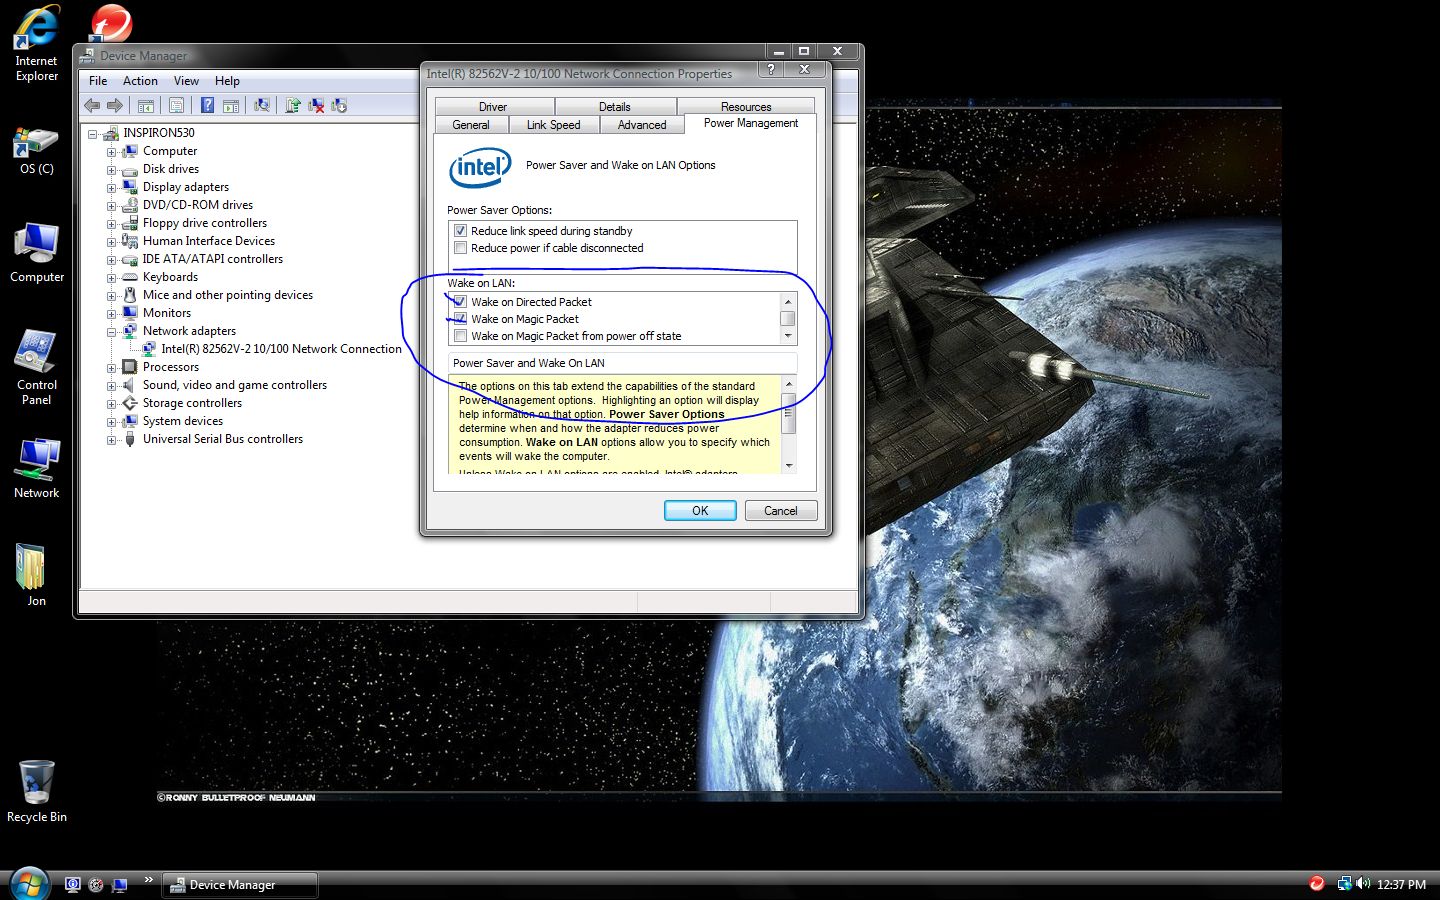Select the Recycle Bin desktop icon
Viewport: 1440px width, 900px height.
(37, 791)
